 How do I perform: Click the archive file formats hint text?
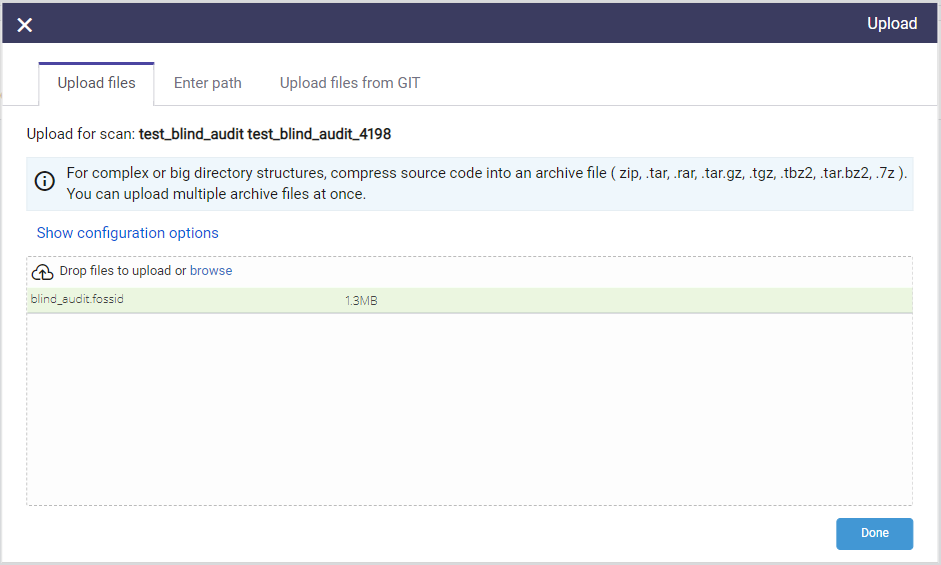pyautogui.click(x=486, y=173)
